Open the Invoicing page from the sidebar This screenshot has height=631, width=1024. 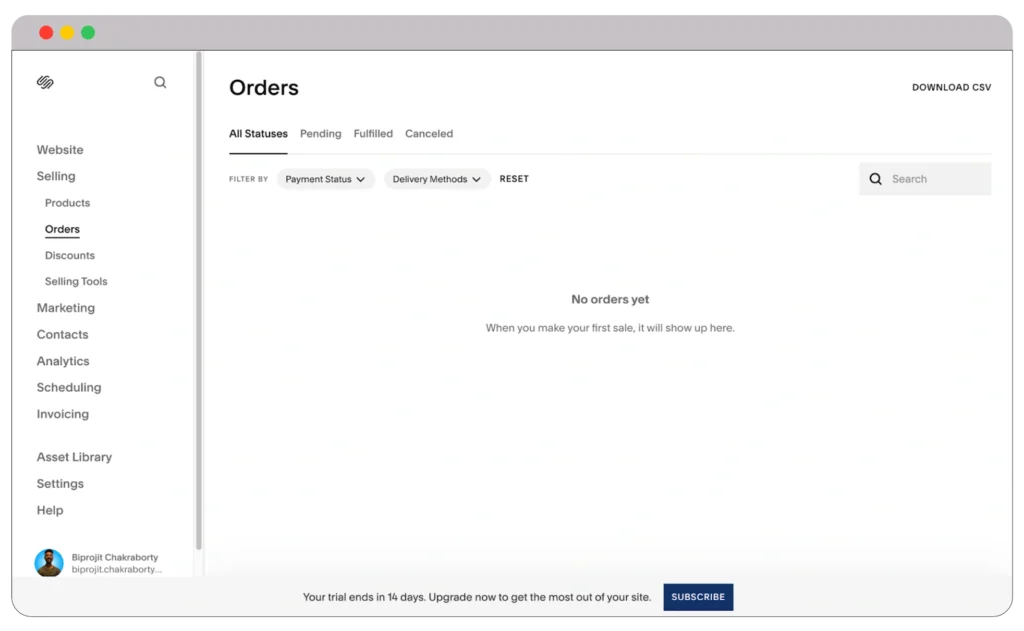(63, 414)
